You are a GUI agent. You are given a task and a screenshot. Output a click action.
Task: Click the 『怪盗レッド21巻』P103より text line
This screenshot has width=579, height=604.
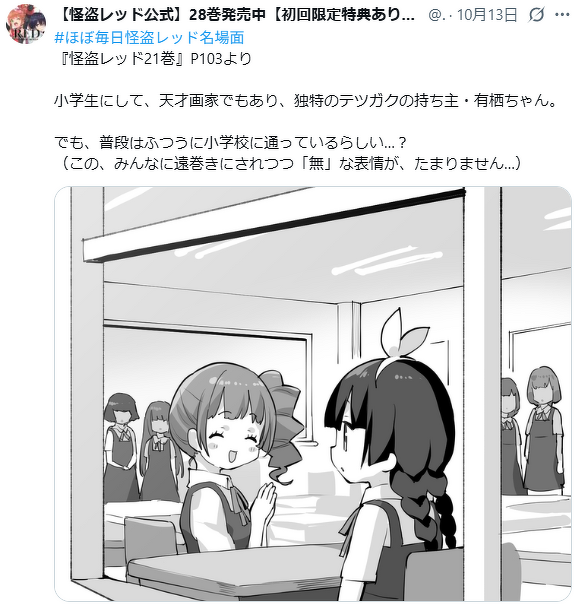pyautogui.click(x=156, y=59)
